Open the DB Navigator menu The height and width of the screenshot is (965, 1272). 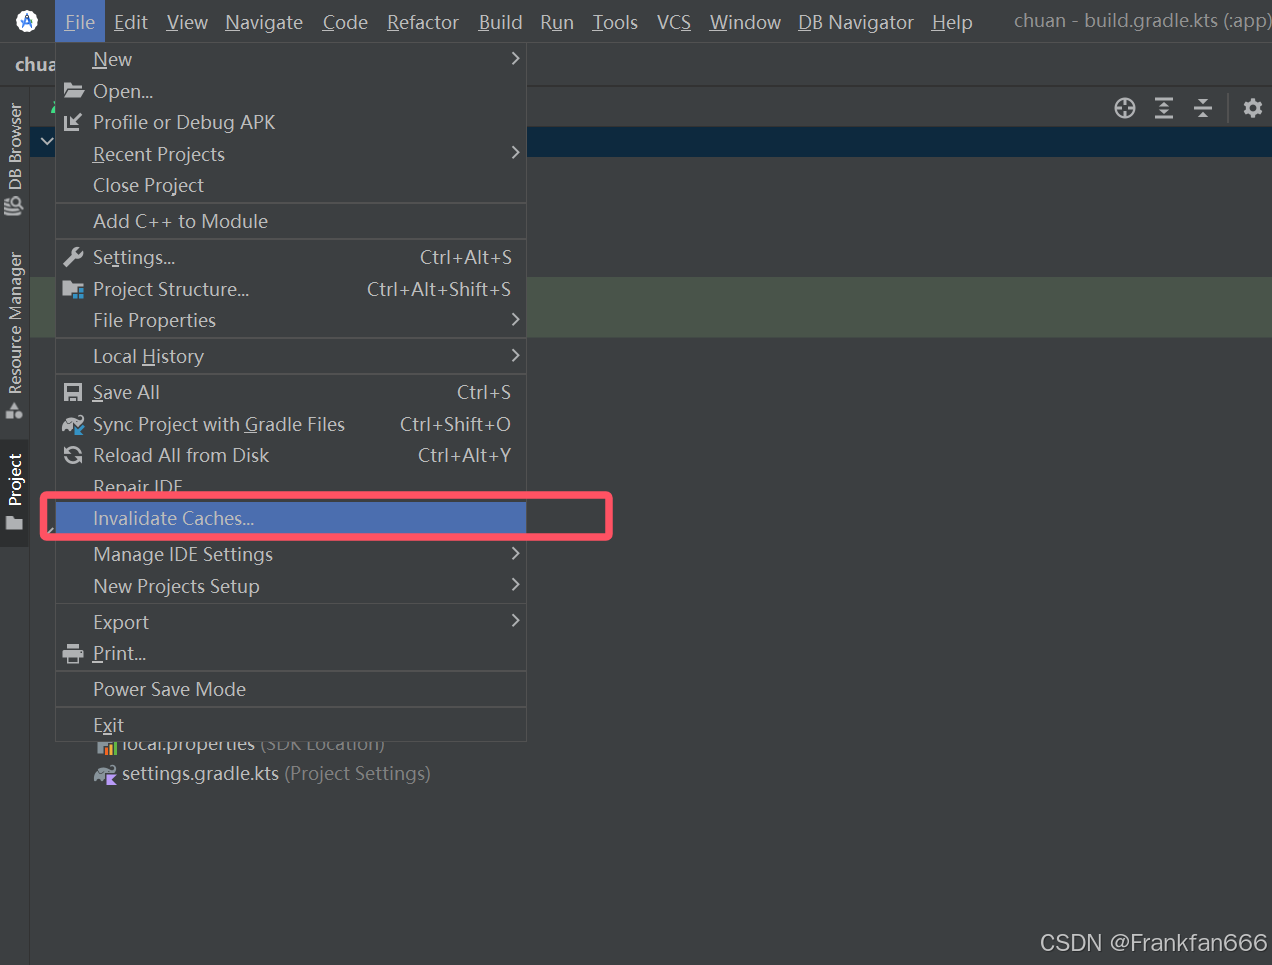point(856,21)
